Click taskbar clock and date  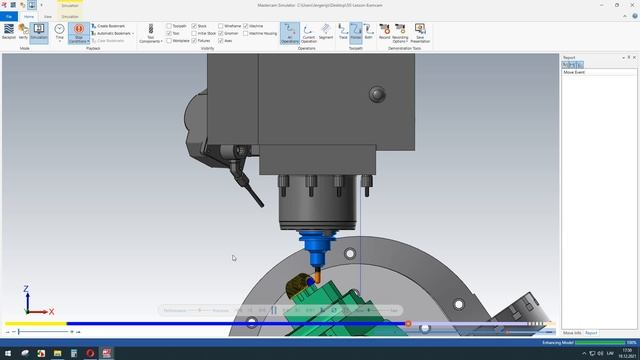[627, 353]
